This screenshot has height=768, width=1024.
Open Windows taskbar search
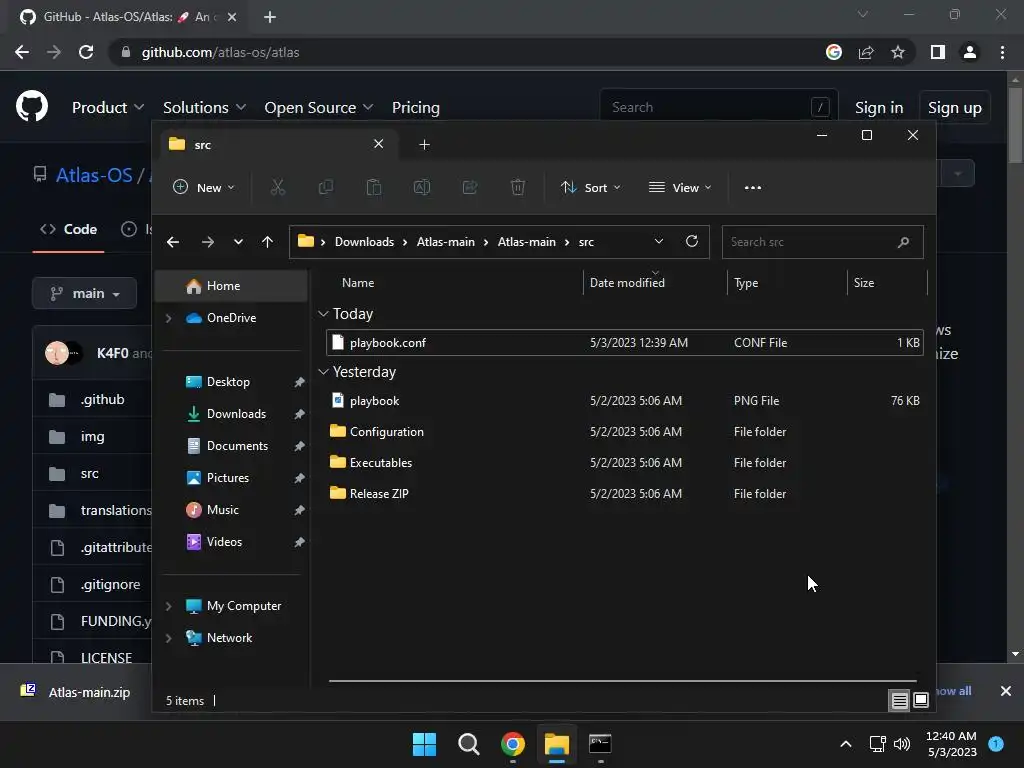pyautogui.click(x=468, y=744)
